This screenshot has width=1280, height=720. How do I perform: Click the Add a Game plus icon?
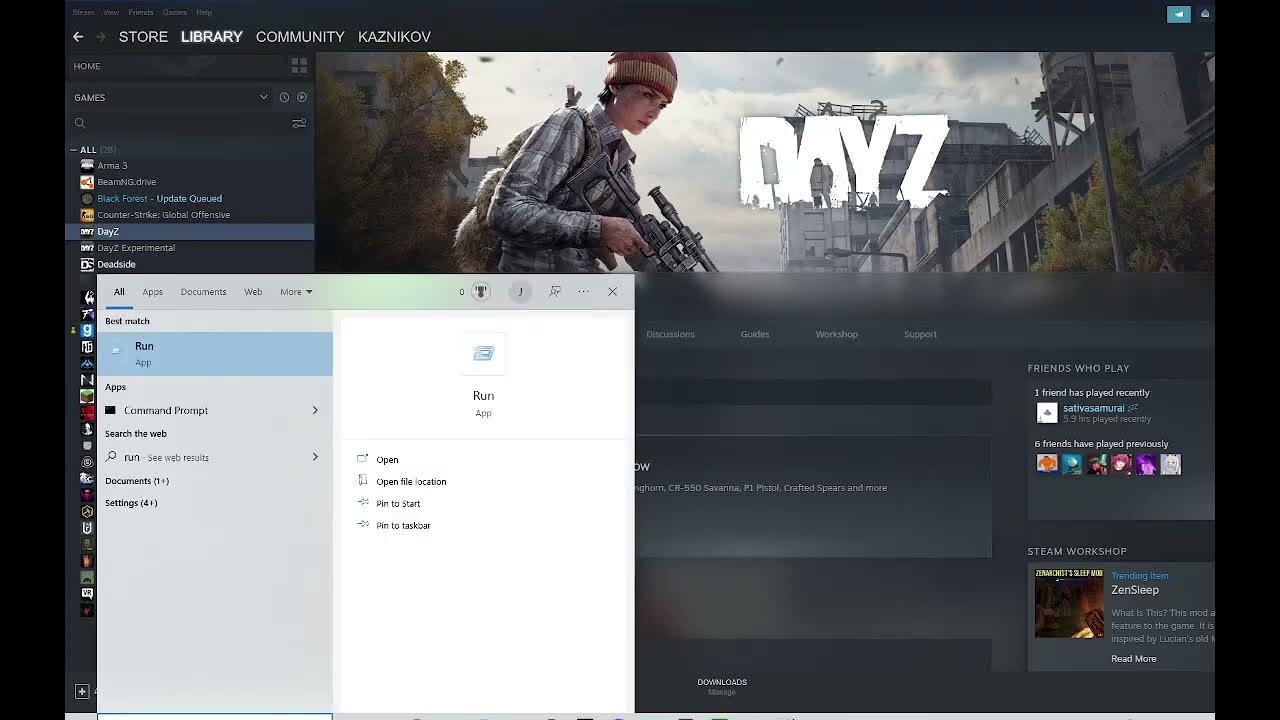tap(82, 691)
